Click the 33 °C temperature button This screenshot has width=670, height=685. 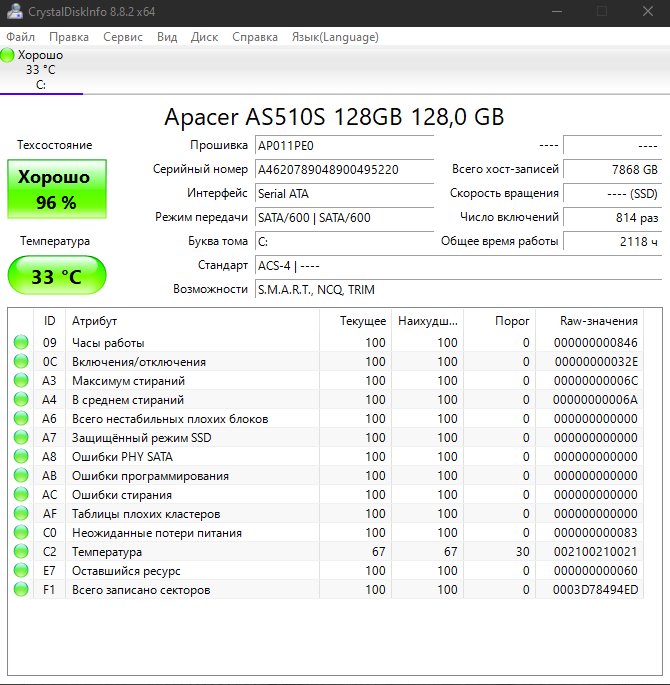click(x=57, y=276)
